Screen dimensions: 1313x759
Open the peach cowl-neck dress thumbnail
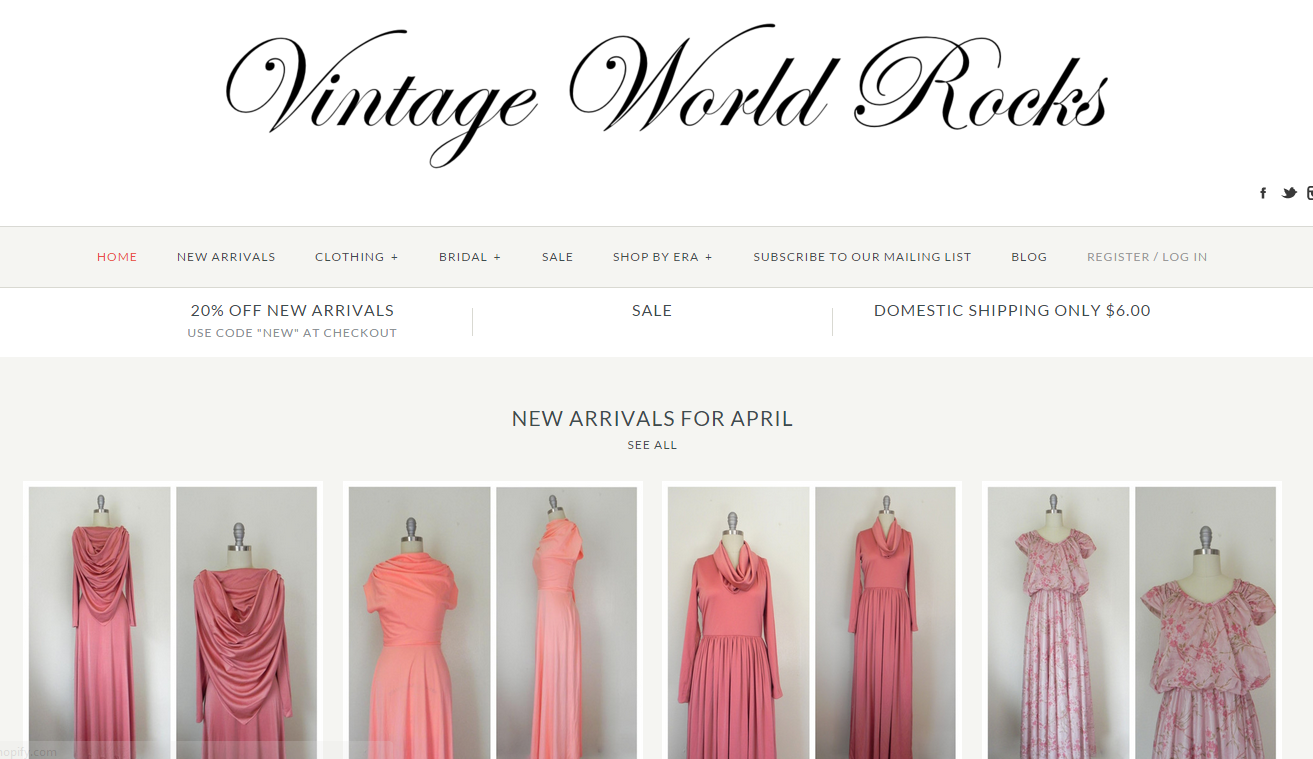coord(493,622)
